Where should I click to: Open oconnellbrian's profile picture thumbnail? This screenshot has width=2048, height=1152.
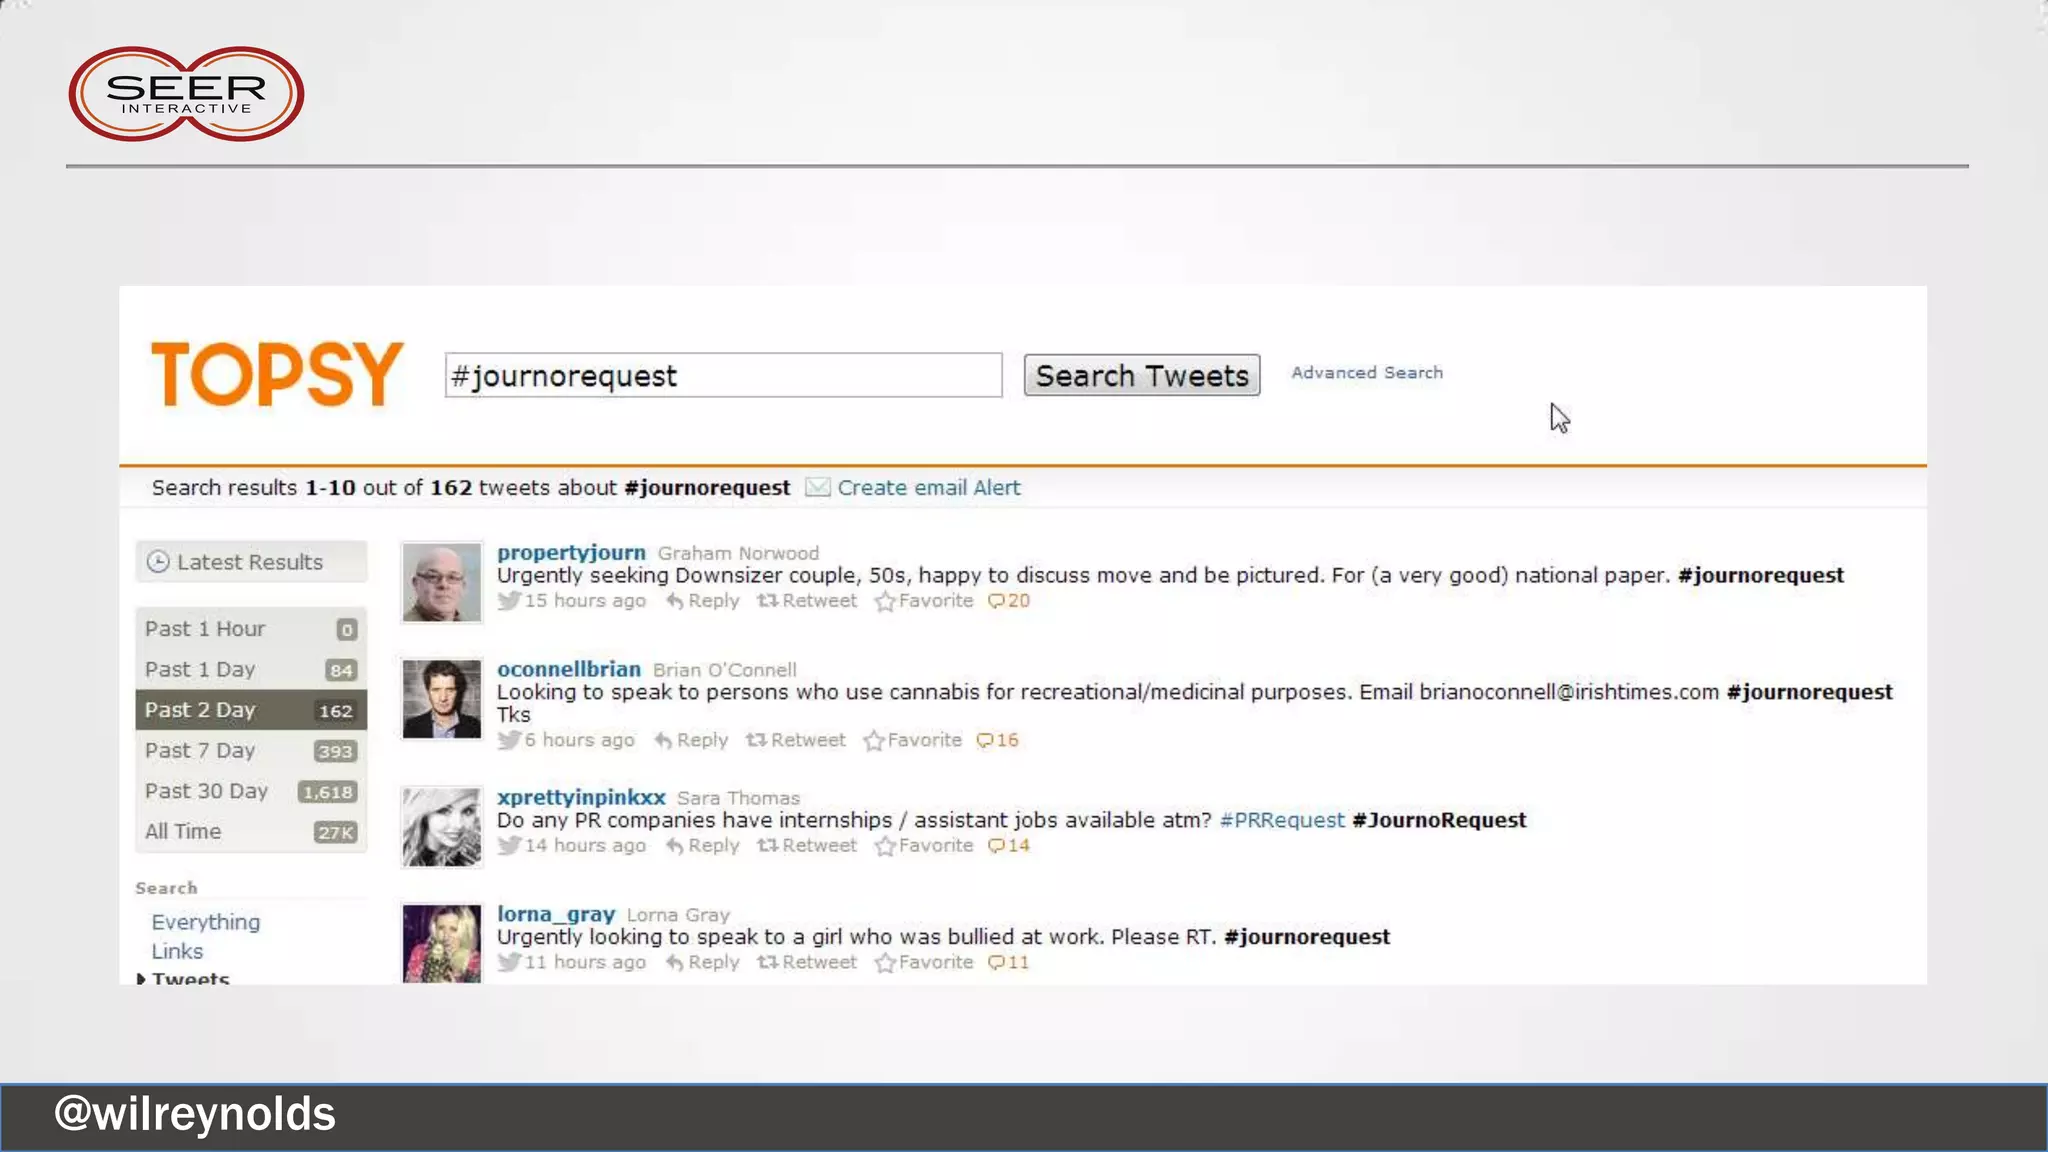pyautogui.click(x=441, y=699)
